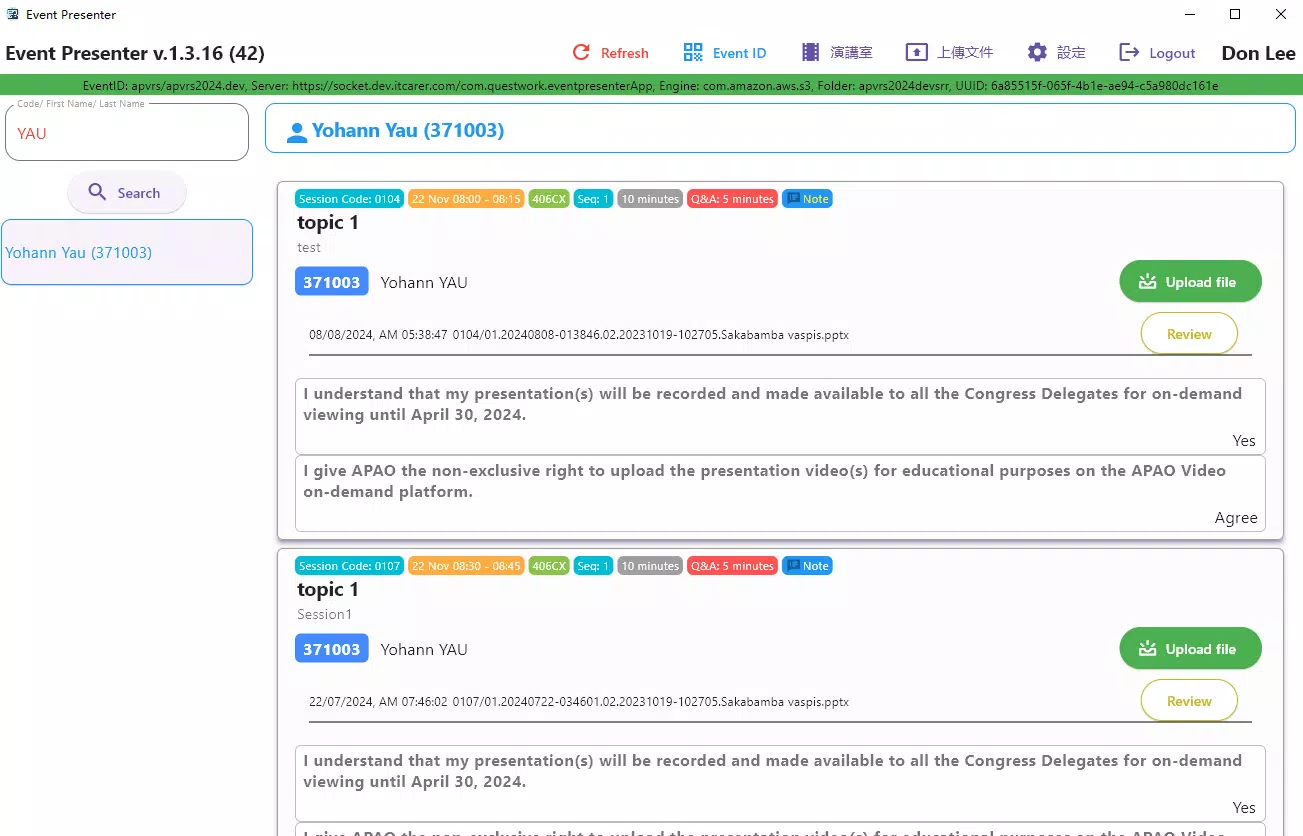Open Note for session 0104
The width and height of the screenshot is (1303, 836).
807,199
